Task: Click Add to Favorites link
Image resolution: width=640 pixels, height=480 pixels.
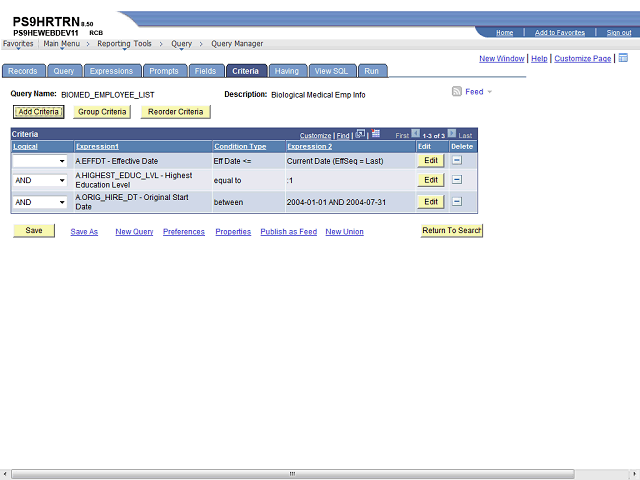Action: click(560, 33)
